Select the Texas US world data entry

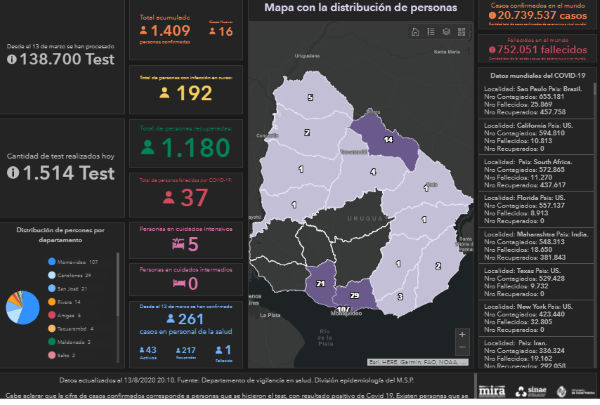click(536, 282)
